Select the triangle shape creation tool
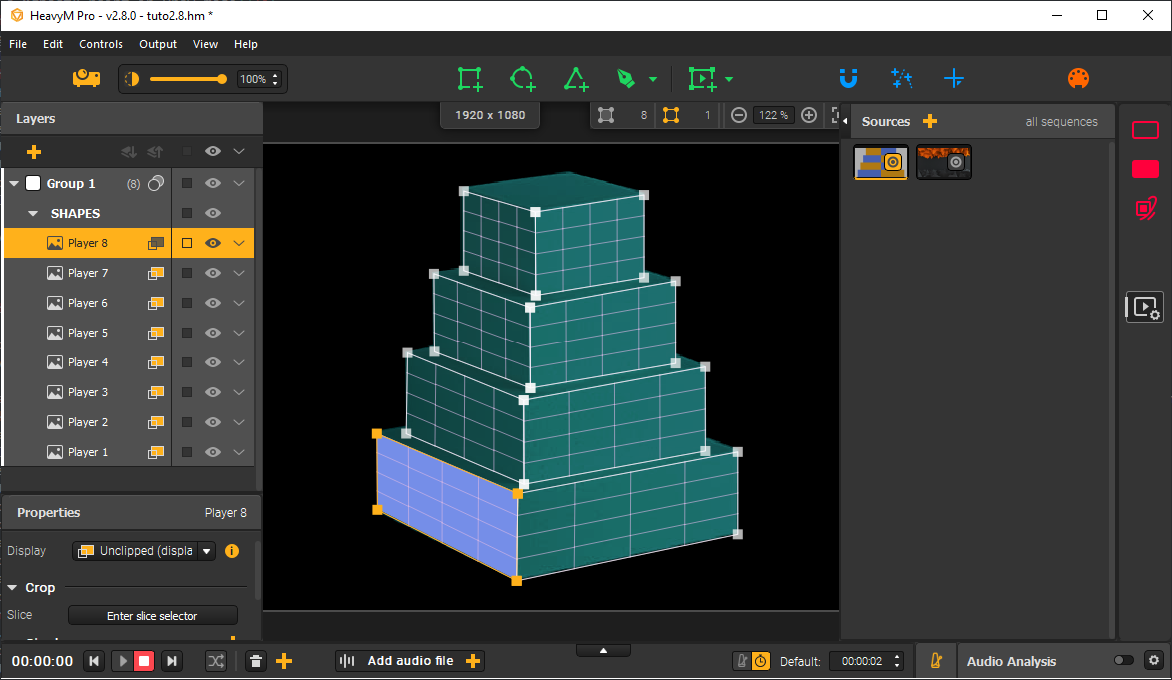The image size is (1172, 680). click(575, 78)
